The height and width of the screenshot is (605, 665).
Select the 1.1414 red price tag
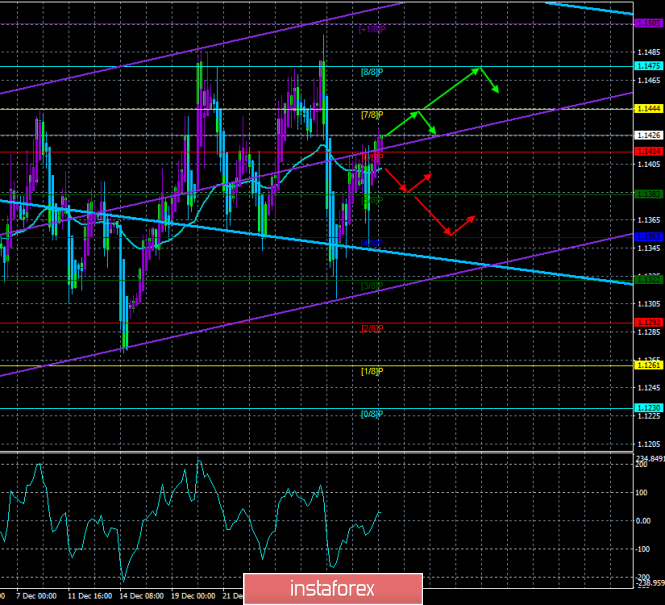(647, 151)
